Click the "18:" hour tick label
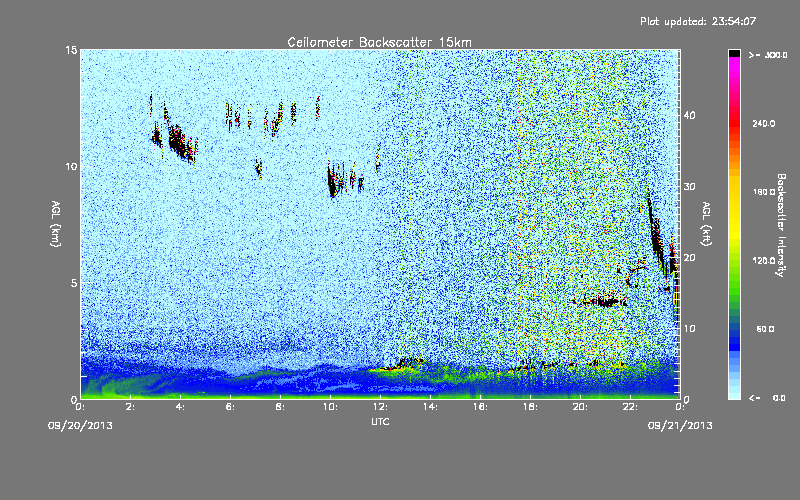Screen dimensions: 800x500 (x=531, y=407)
